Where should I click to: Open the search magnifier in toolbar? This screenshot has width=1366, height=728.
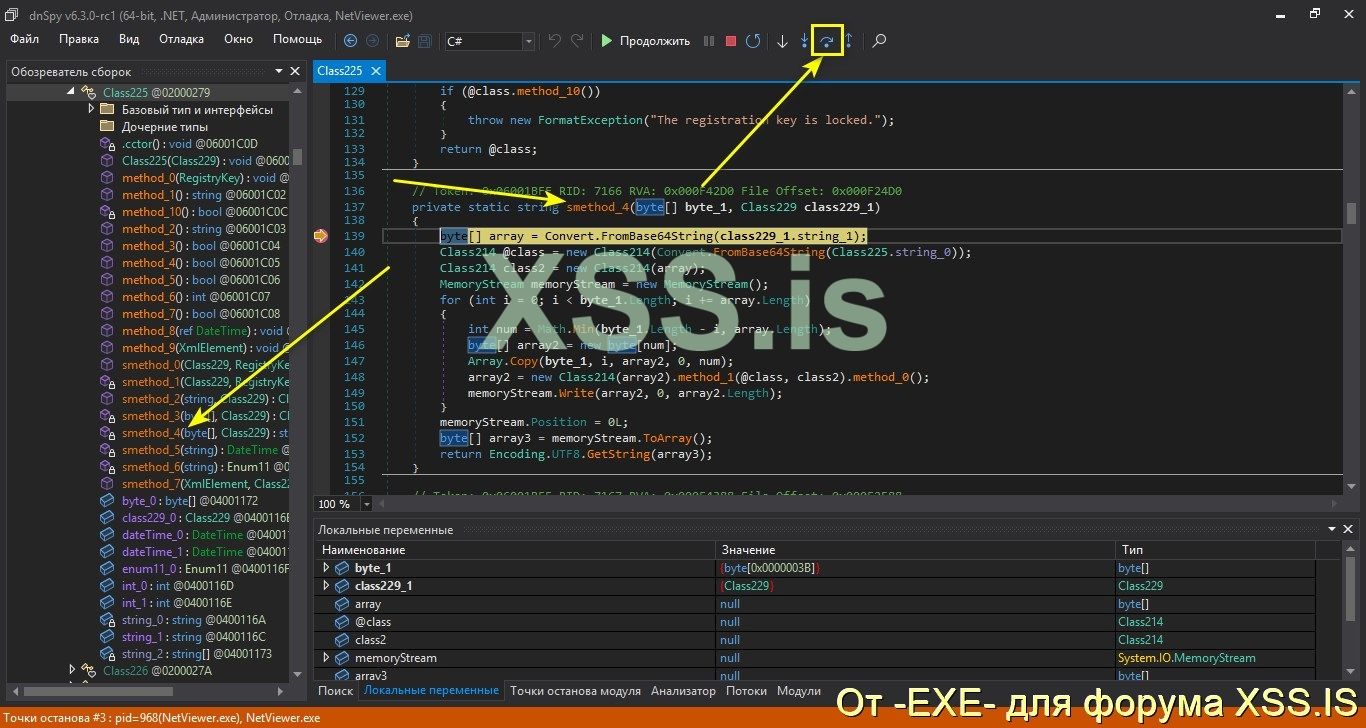[879, 41]
